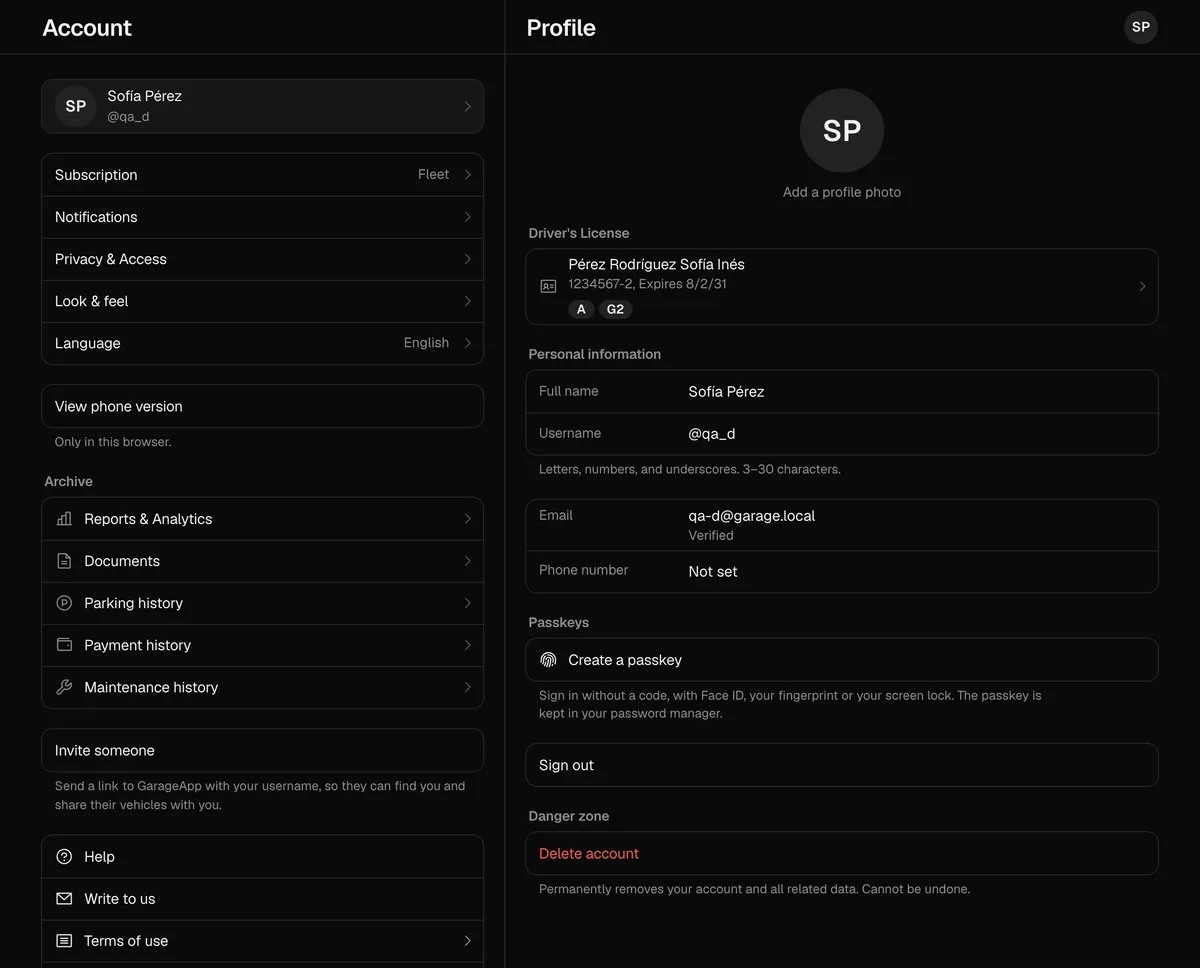Image resolution: width=1200 pixels, height=968 pixels.
Task: Click the Invite someone button
Action: pyautogui.click(x=262, y=750)
